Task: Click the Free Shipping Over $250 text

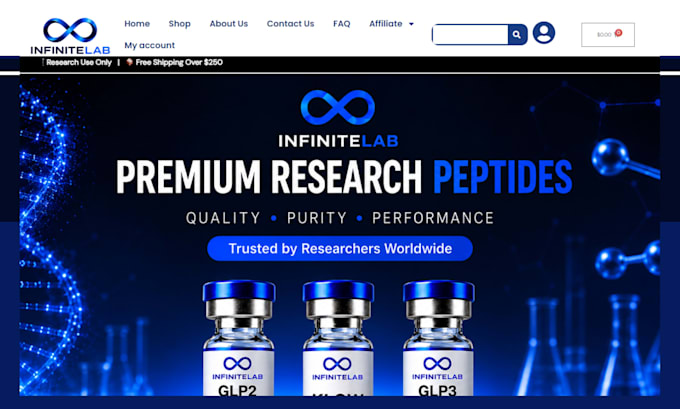Action: pos(179,62)
